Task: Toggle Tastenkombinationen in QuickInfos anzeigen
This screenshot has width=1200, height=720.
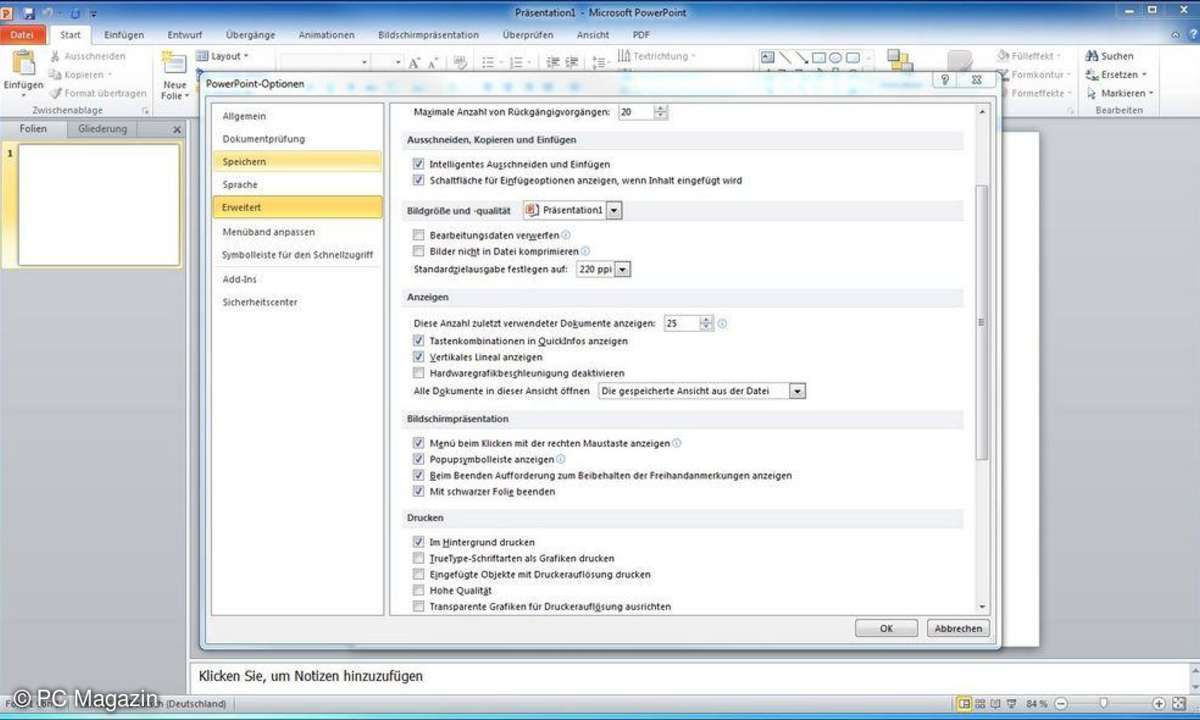Action: (419, 341)
